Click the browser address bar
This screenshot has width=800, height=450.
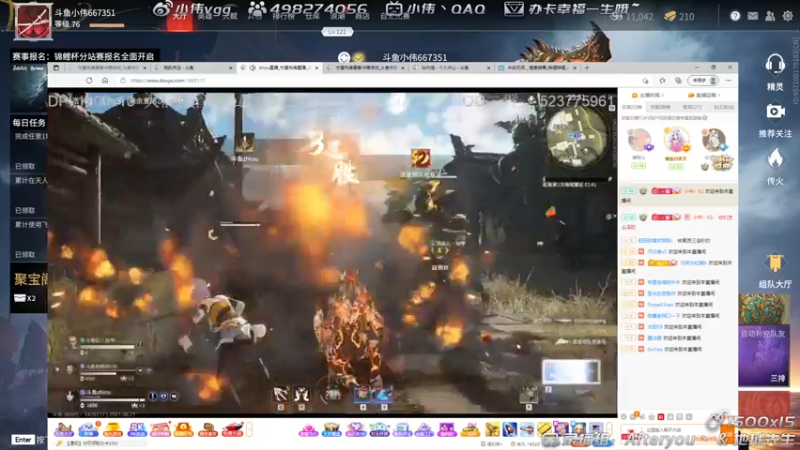click(x=378, y=81)
